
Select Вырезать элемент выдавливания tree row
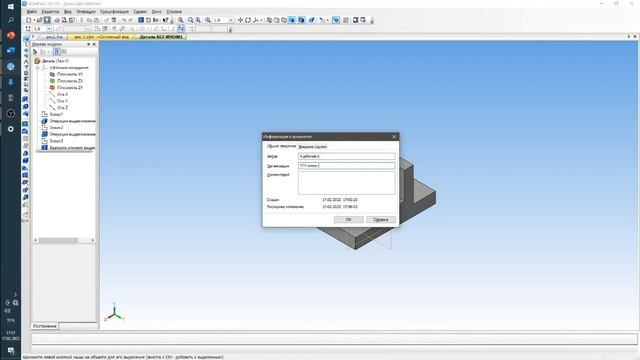pos(72,147)
